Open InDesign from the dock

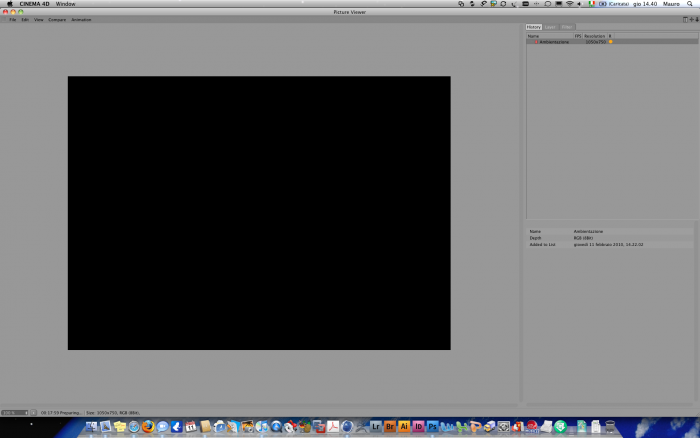(418, 427)
